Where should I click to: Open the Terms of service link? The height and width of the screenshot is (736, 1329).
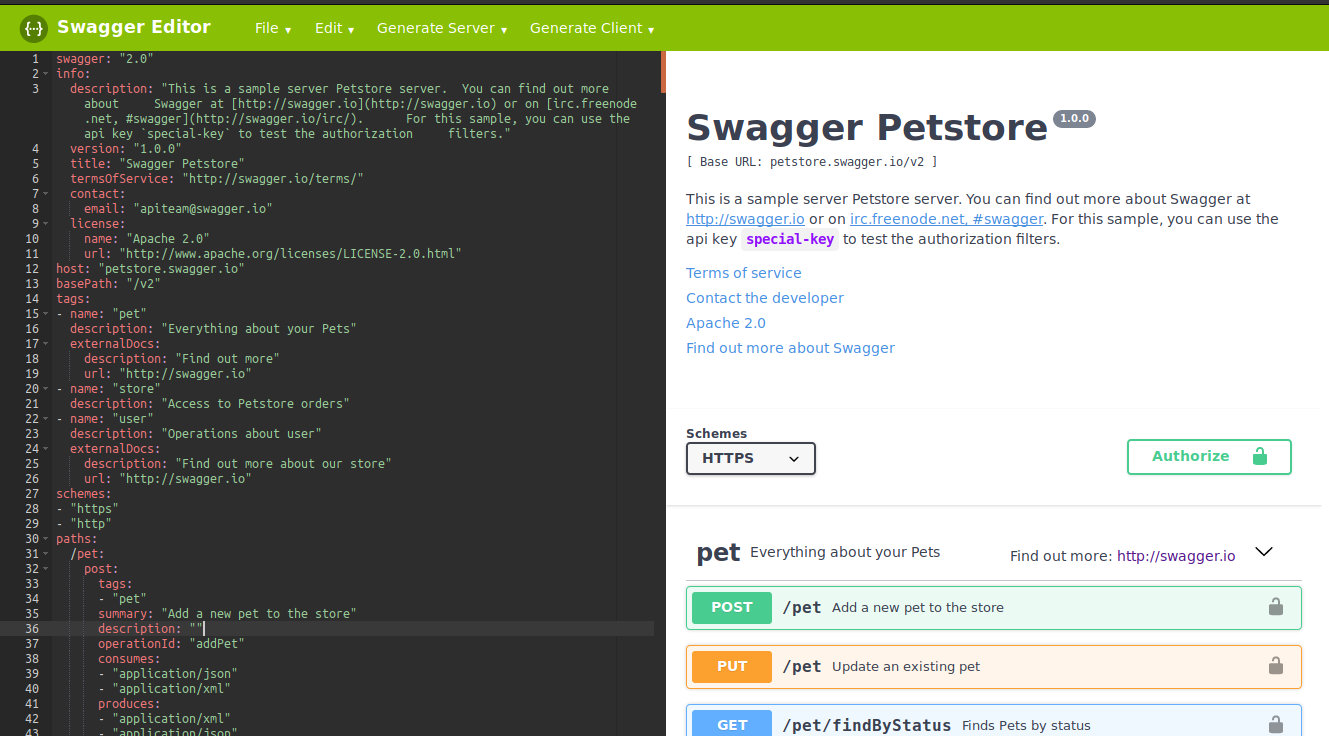coord(743,272)
